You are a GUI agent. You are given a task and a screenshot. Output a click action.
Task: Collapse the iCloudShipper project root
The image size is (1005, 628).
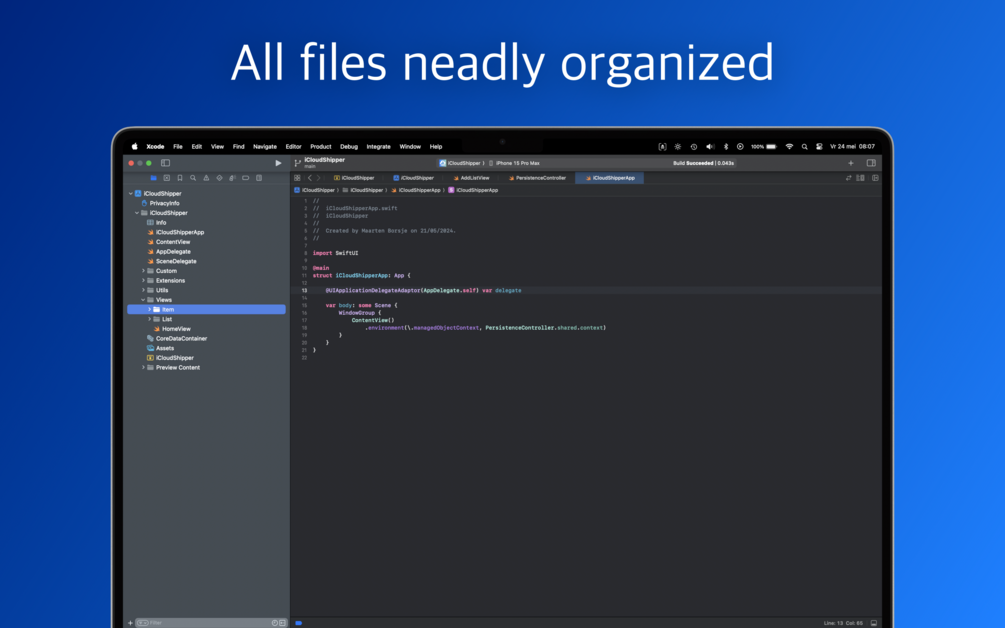[131, 194]
